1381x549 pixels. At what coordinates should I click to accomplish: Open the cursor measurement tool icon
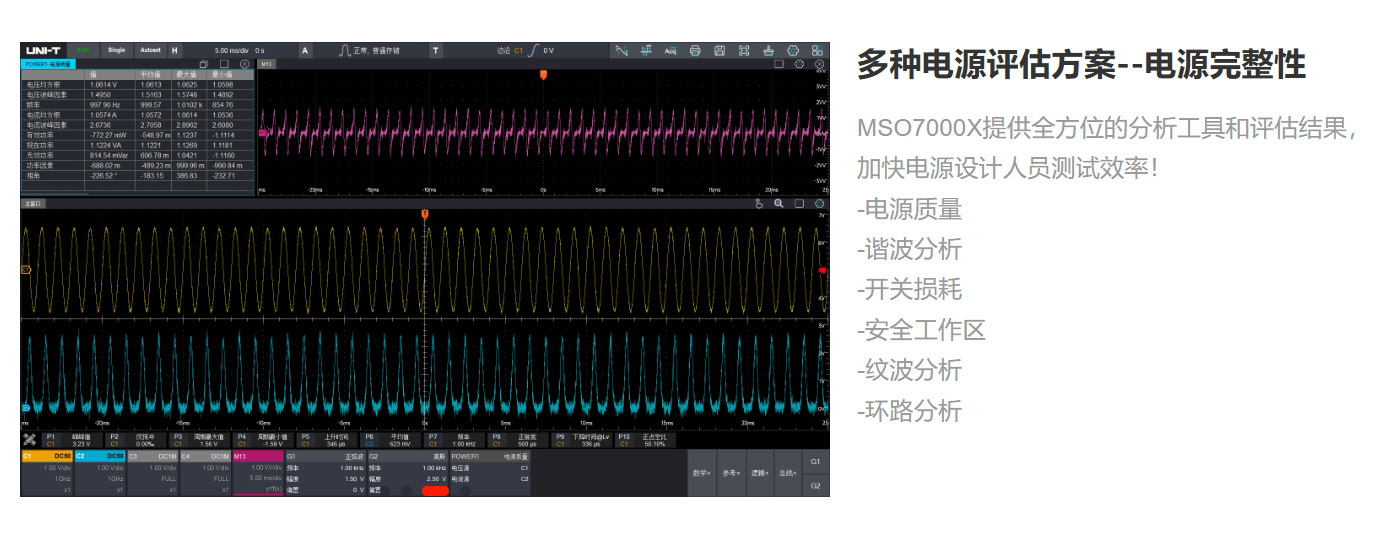coord(621,50)
